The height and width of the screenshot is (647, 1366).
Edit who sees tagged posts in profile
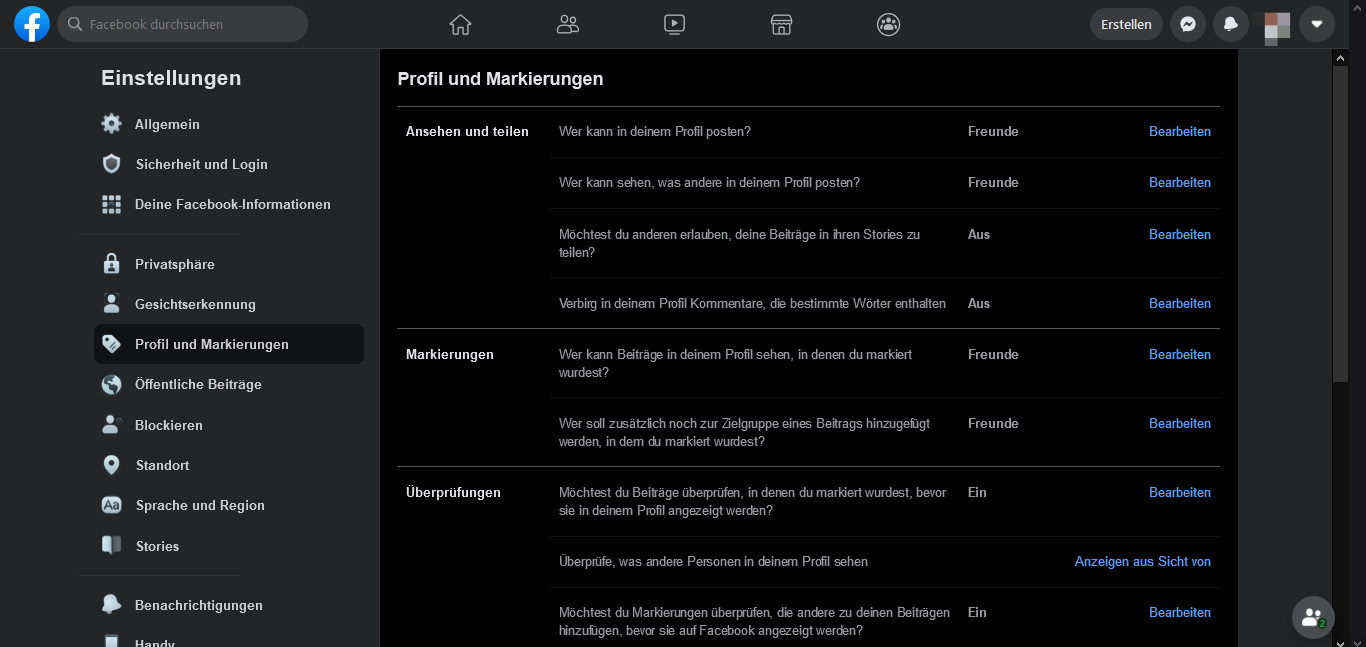coord(1180,354)
